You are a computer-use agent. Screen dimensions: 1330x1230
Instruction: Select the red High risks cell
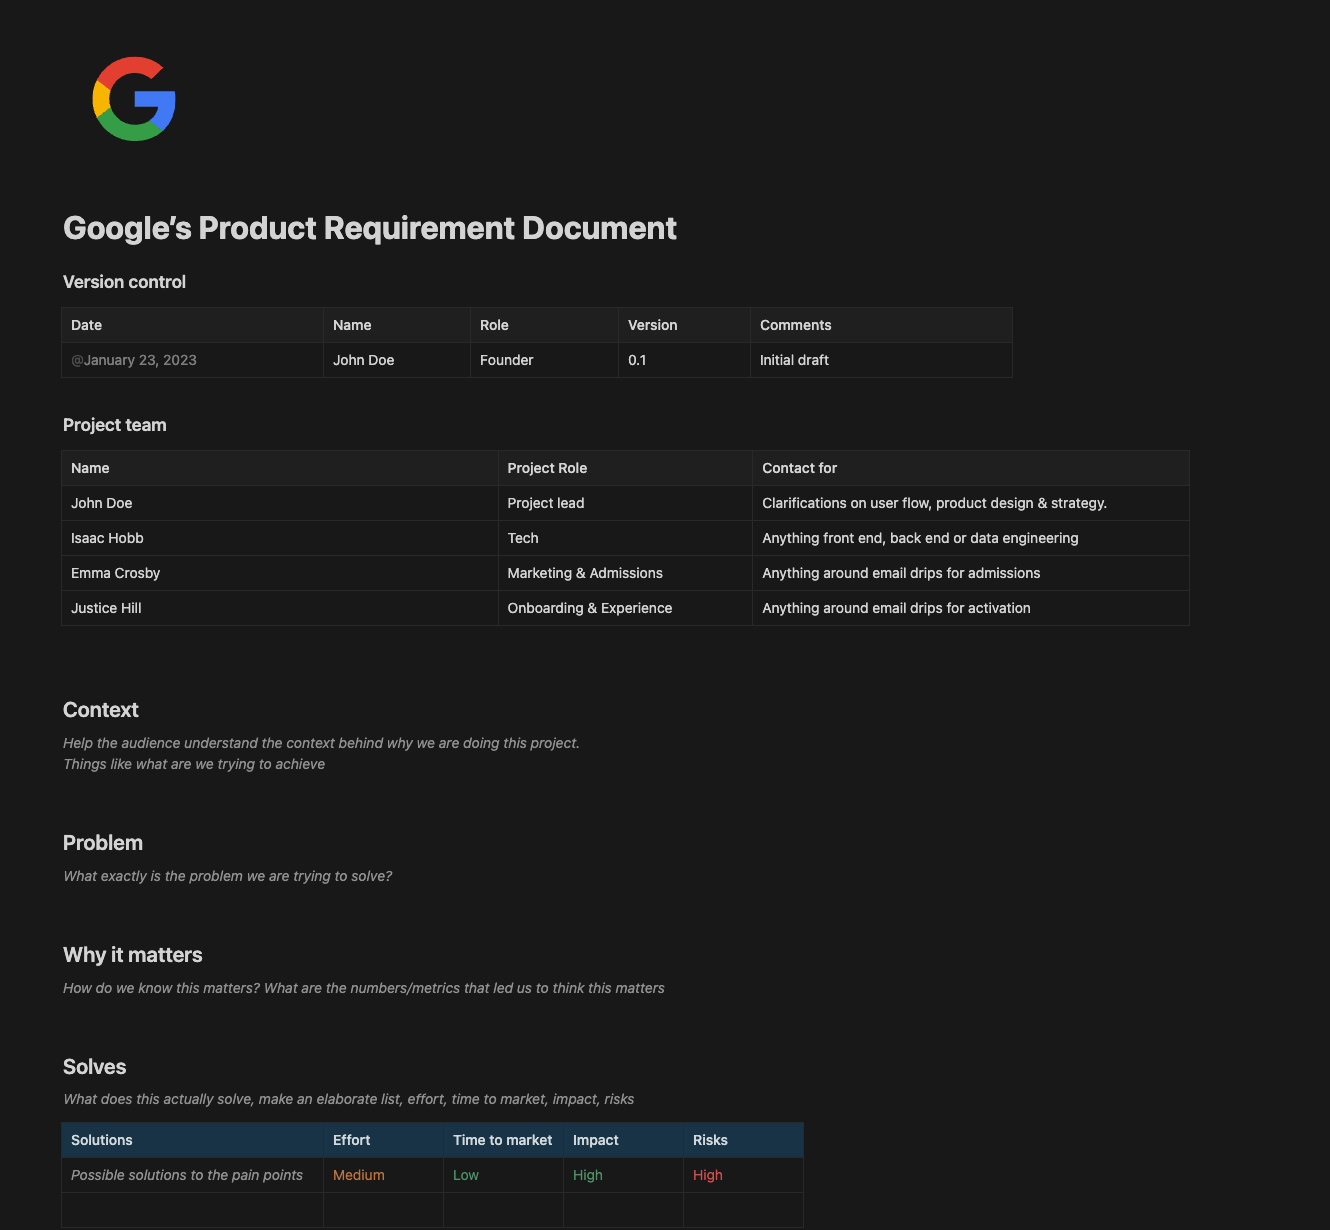(x=743, y=1175)
